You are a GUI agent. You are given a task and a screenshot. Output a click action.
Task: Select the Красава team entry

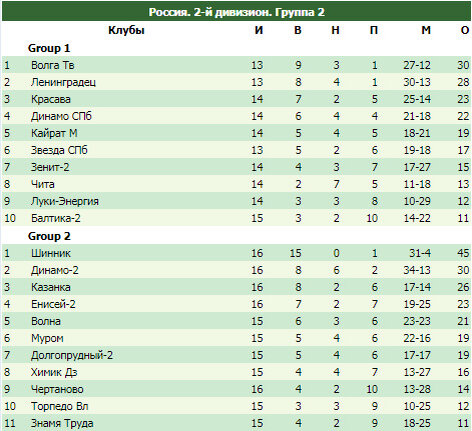[x=51, y=99]
